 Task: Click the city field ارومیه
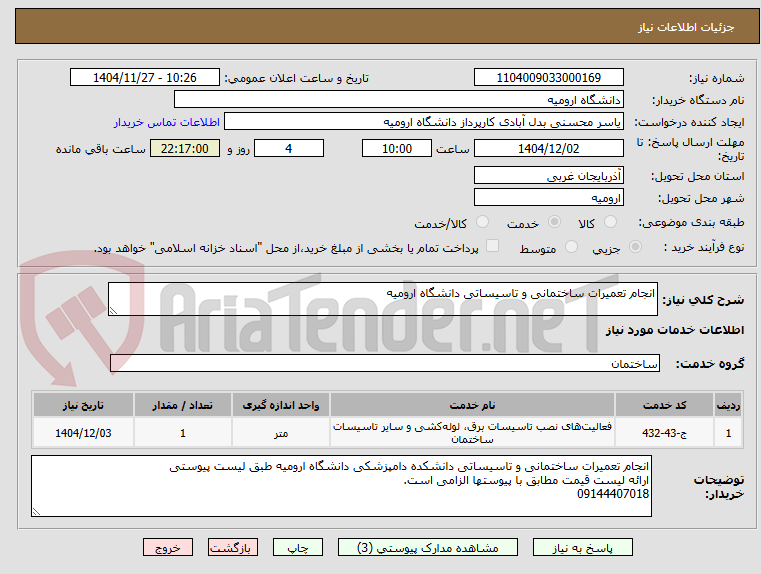coord(548,197)
